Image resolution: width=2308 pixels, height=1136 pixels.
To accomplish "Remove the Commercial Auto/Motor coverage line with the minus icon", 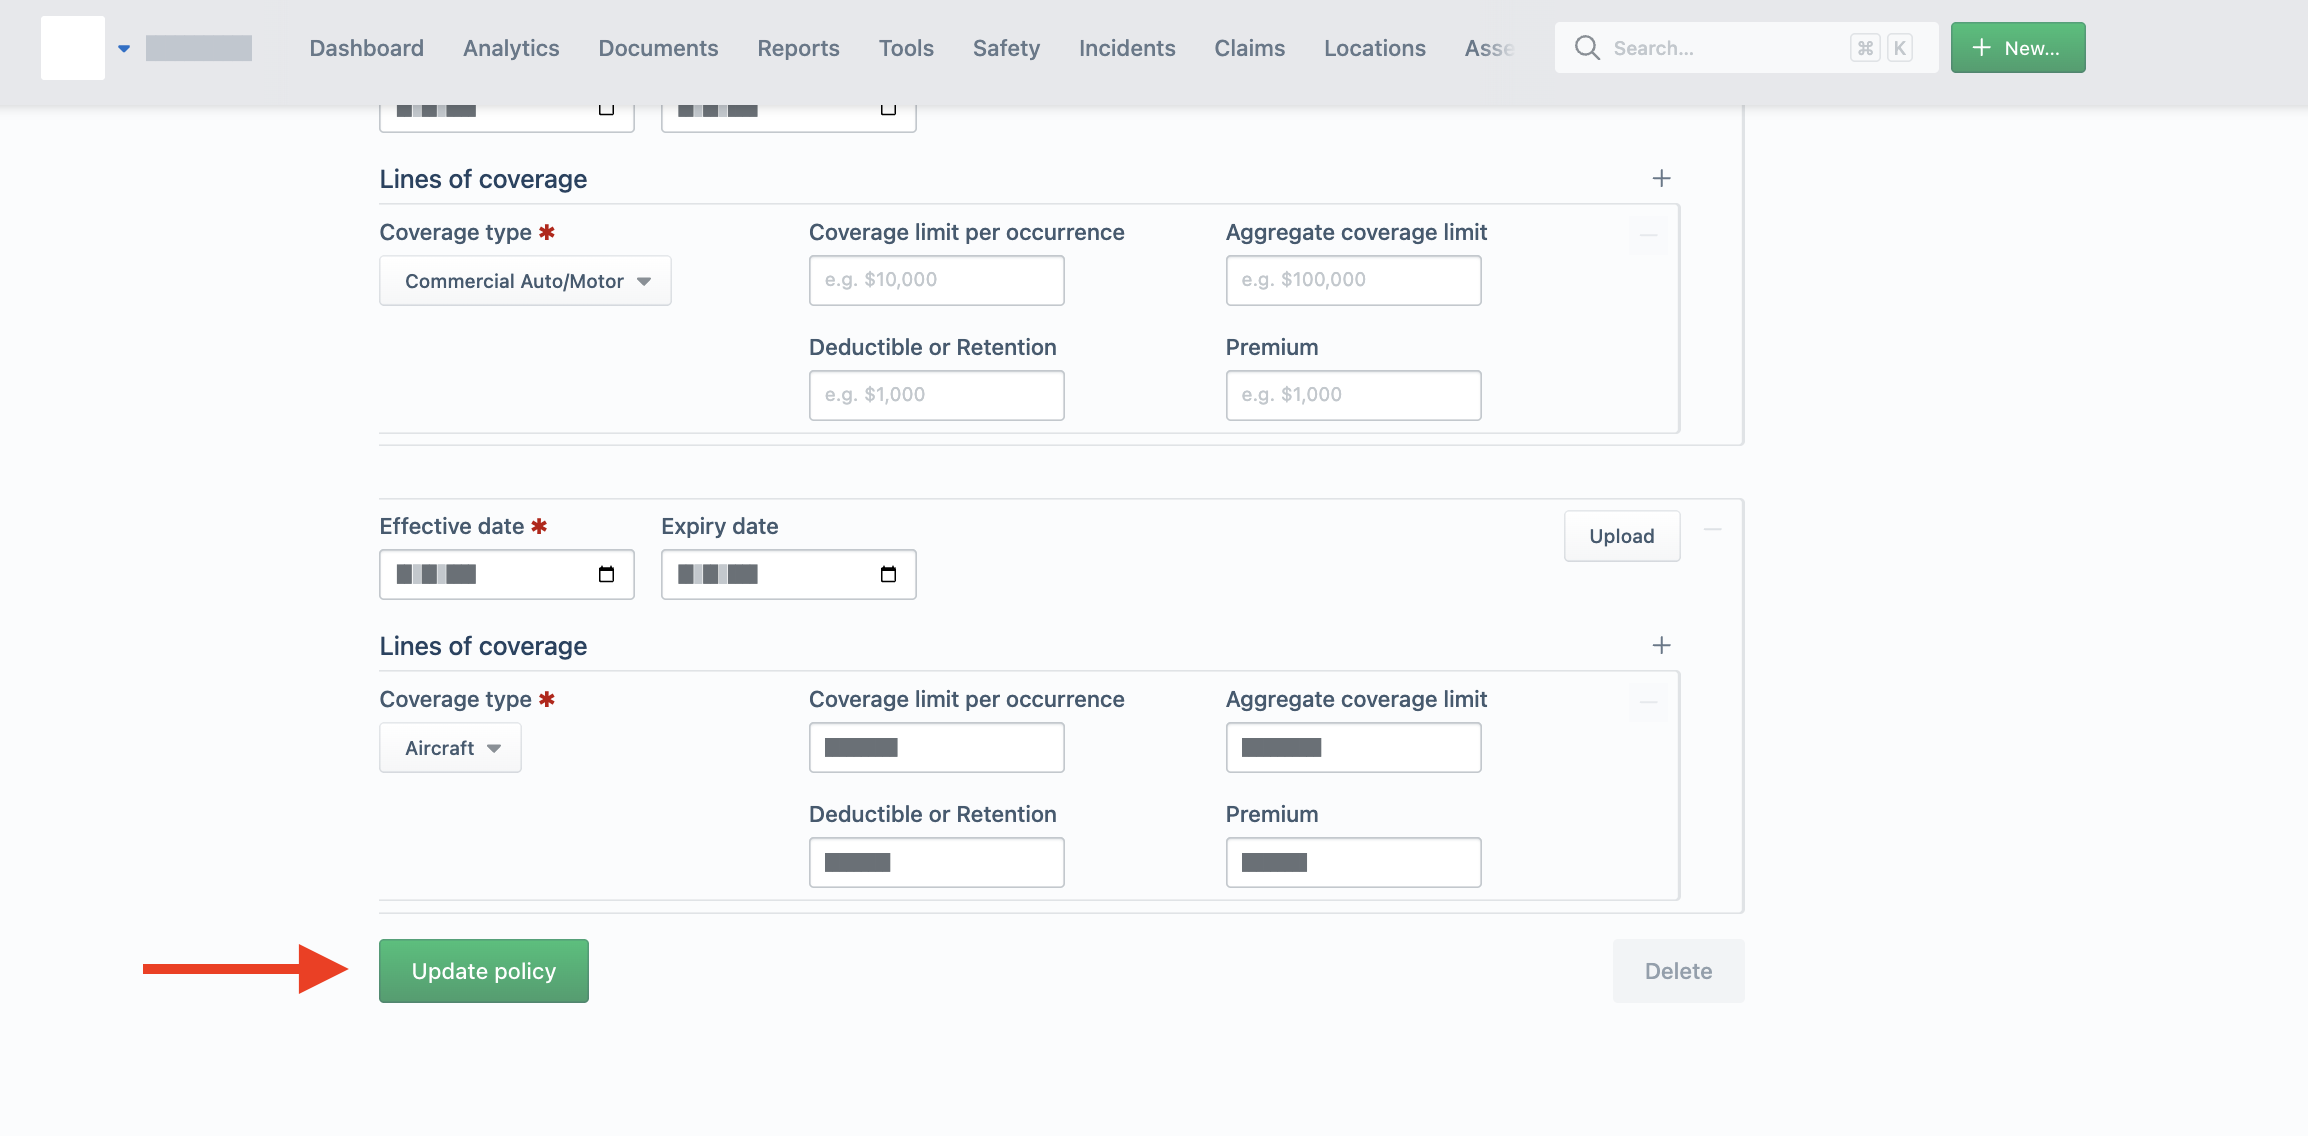I will coord(1649,235).
